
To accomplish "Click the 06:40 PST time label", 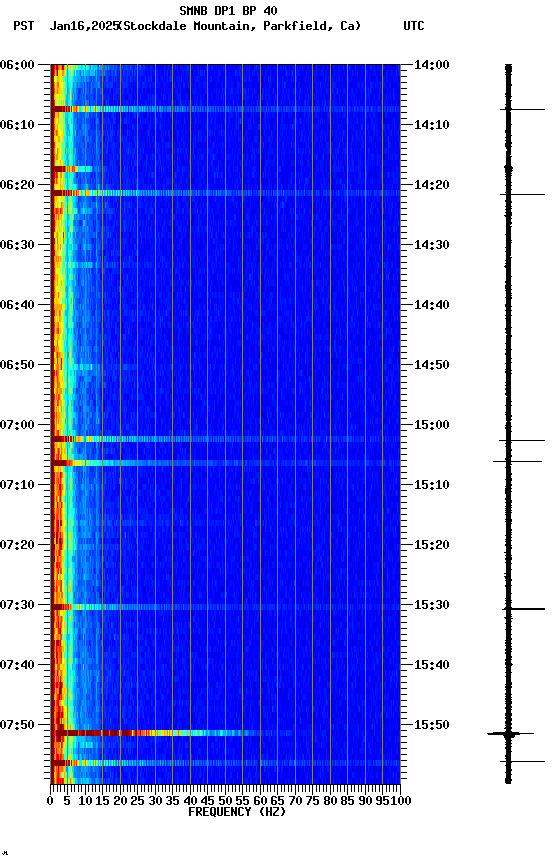I will click(17, 305).
